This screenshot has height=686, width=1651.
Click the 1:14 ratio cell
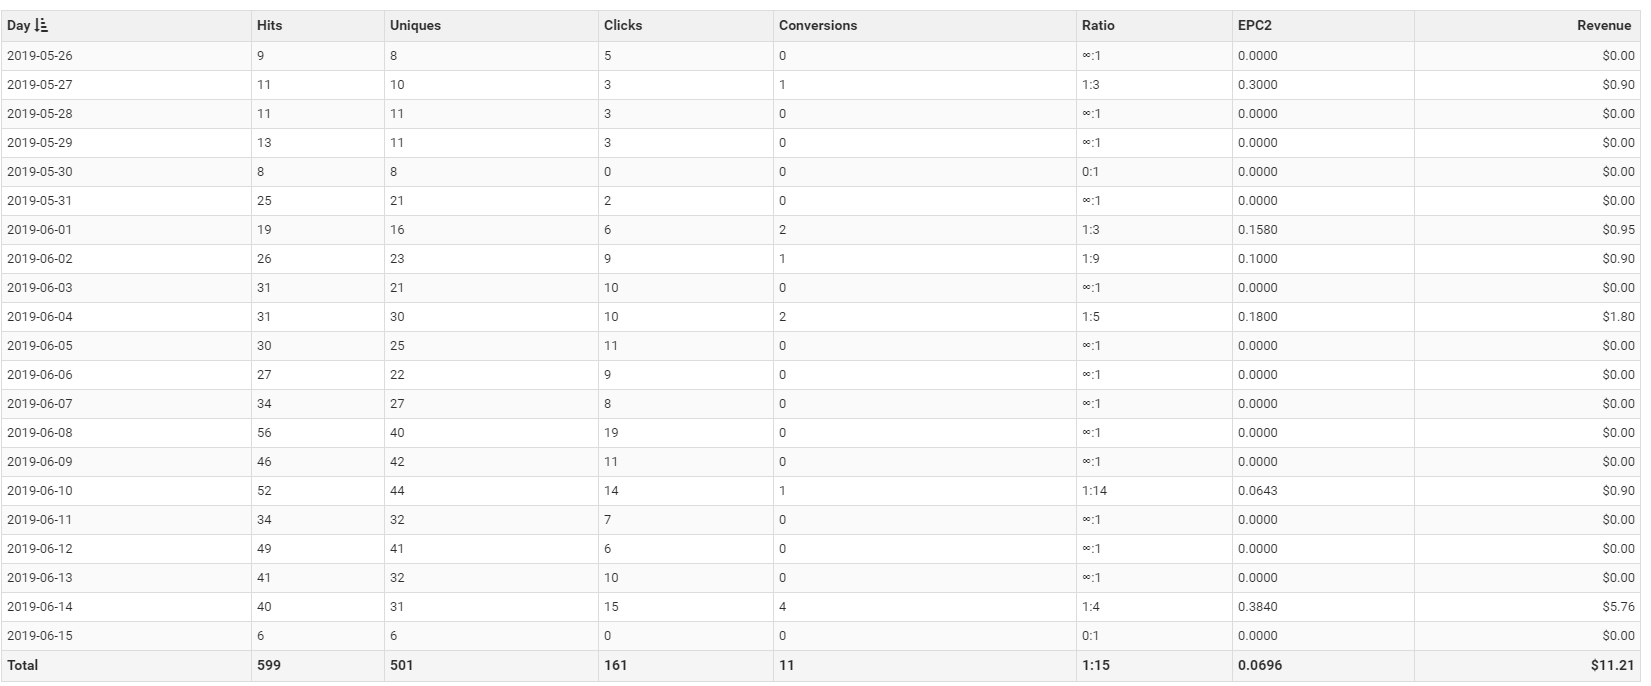pos(1094,491)
